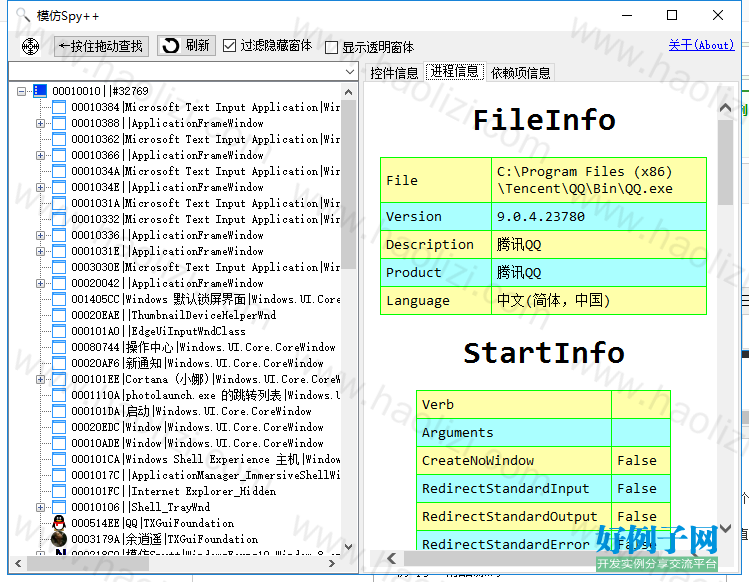This screenshot has height=582, width=749.
Task: Click window icon beside 00010384 Microsoft Text Input
Action: point(59,107)
